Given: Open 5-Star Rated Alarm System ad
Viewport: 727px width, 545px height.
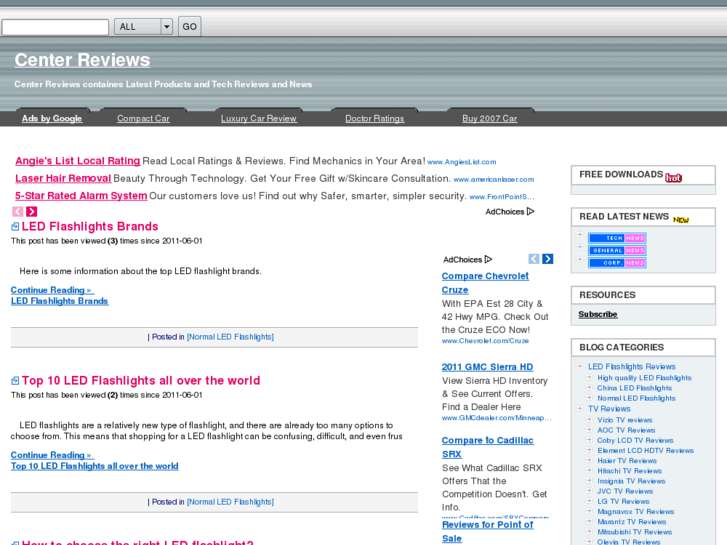Looking at the screenshot, I should tap(81, 196).
